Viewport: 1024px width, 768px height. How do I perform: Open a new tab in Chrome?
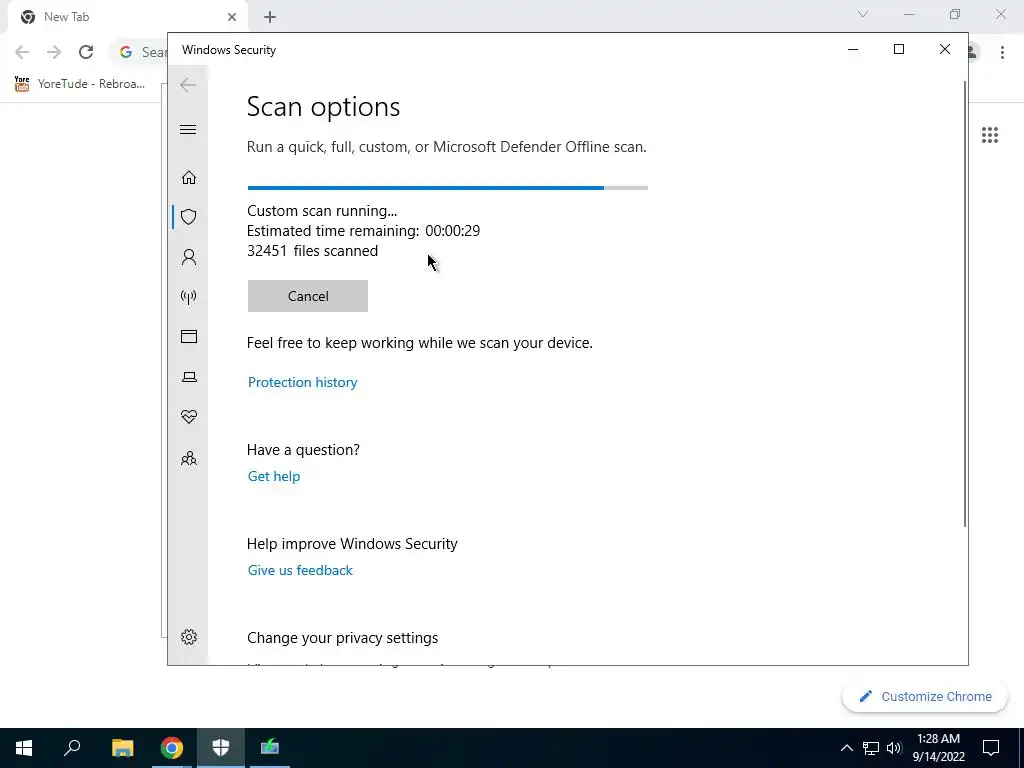(270, 17)
